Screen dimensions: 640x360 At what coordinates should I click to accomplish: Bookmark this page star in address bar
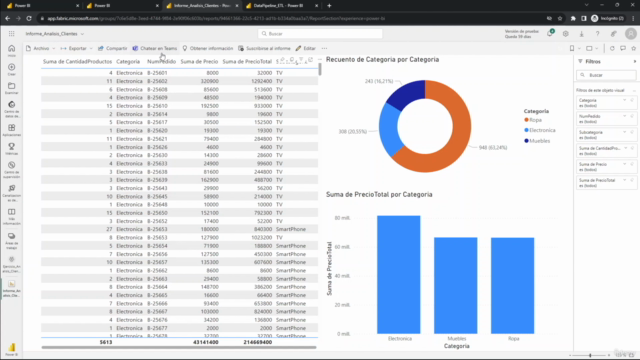pos(560,18)
